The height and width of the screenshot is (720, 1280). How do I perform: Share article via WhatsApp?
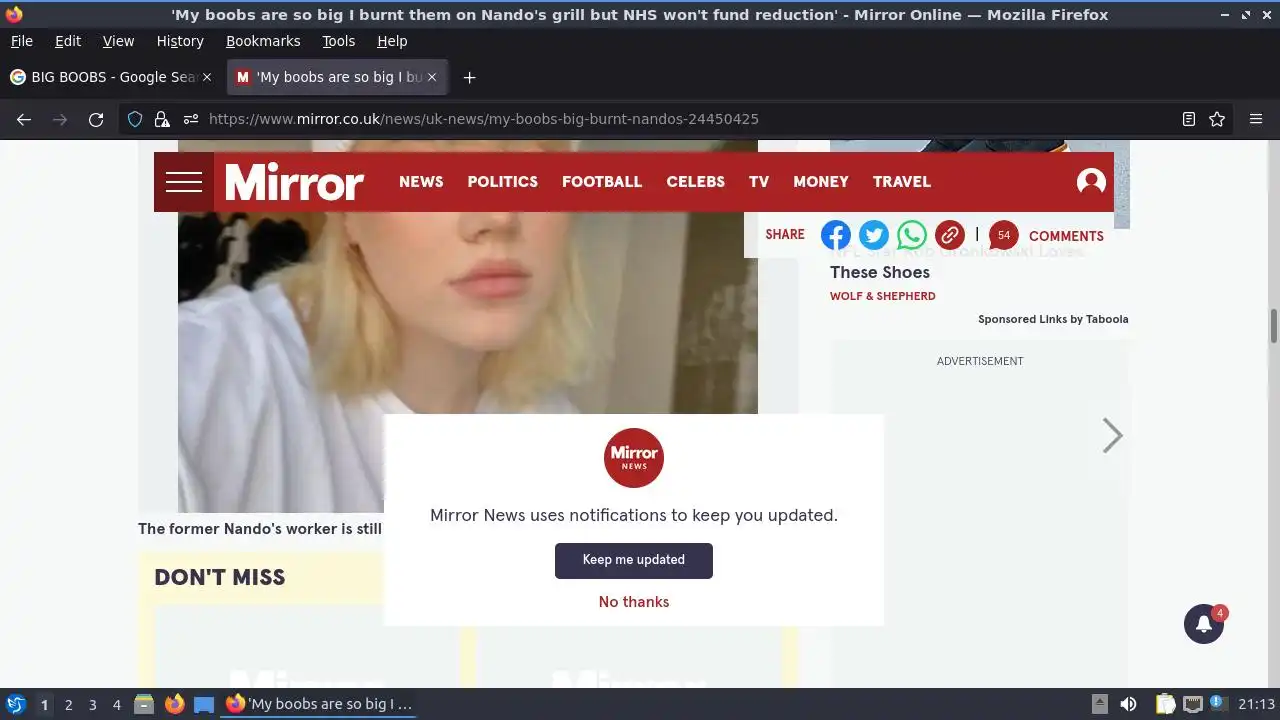tap(912, 235)
